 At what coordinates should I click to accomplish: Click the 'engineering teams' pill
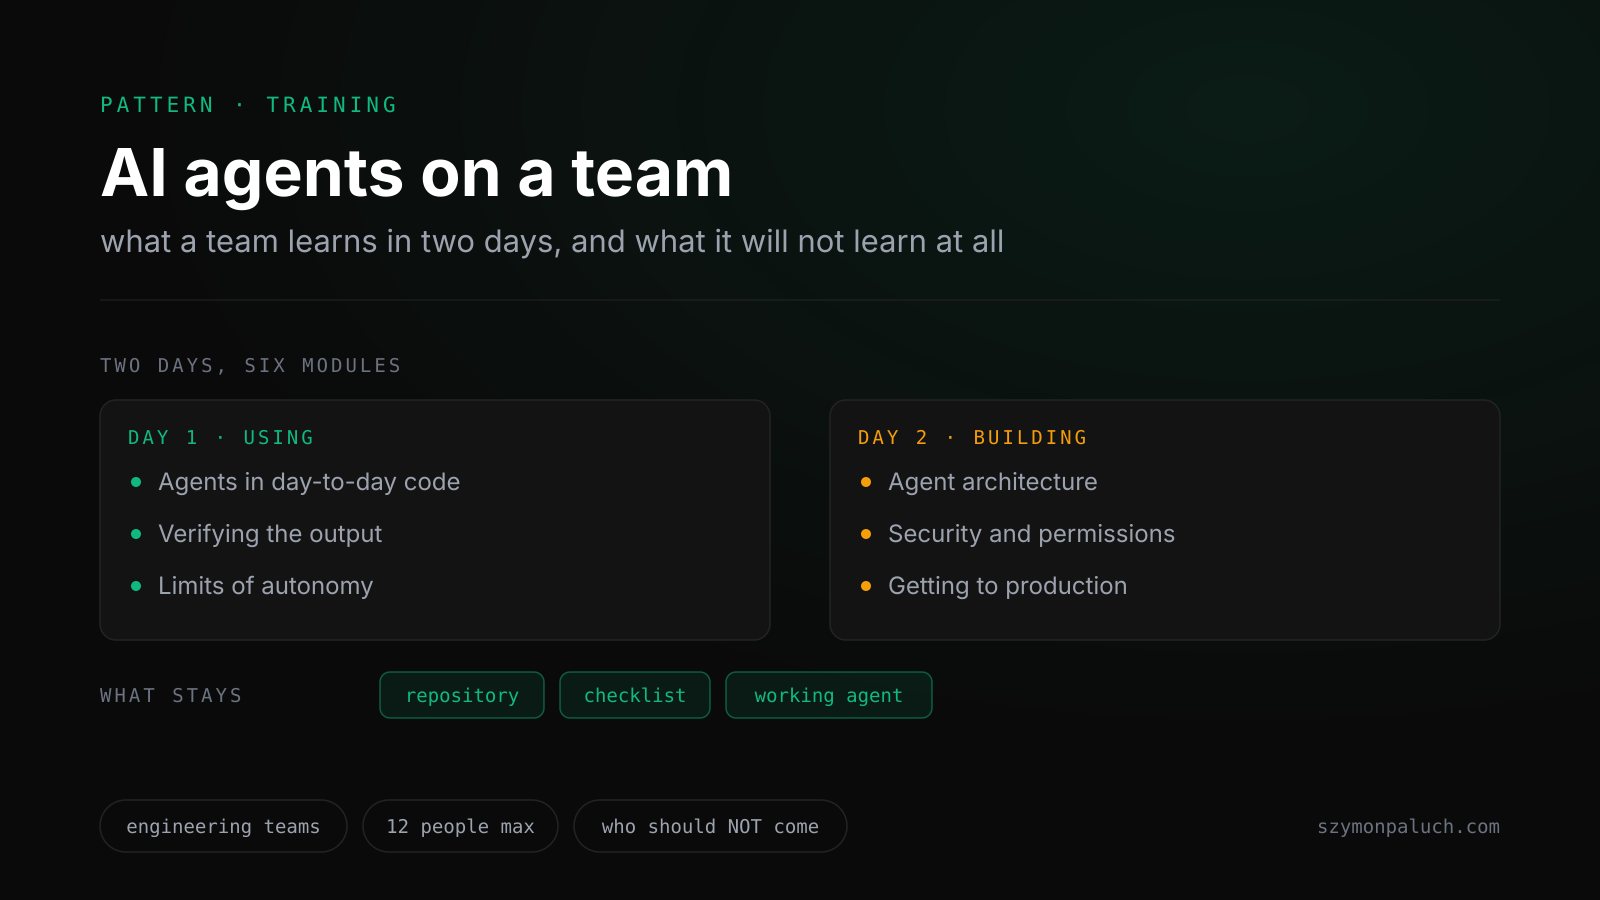(x=223, y=826)
